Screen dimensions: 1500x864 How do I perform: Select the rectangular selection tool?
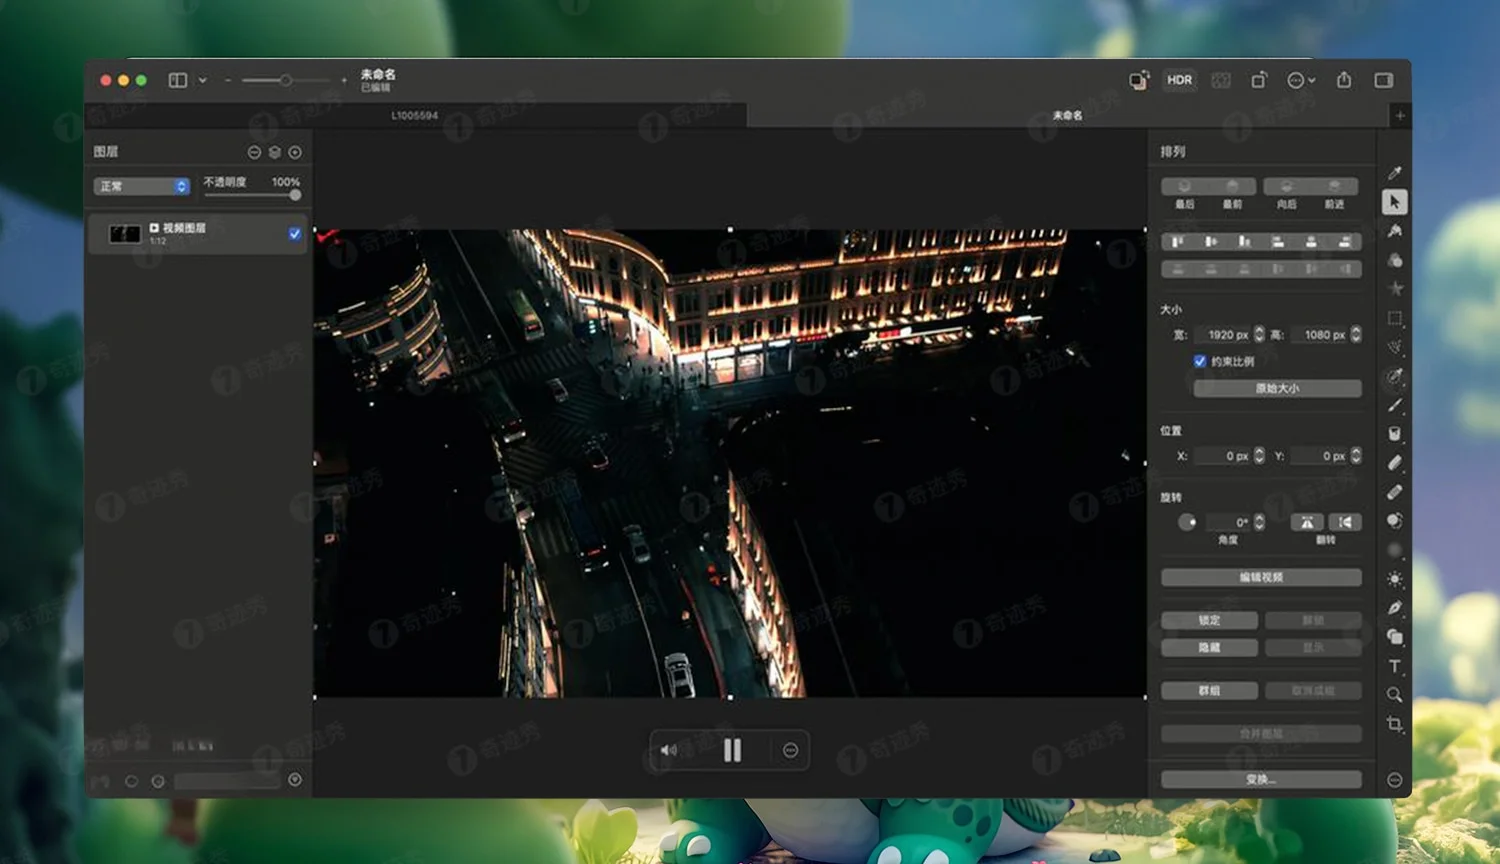pos(1395,316)
